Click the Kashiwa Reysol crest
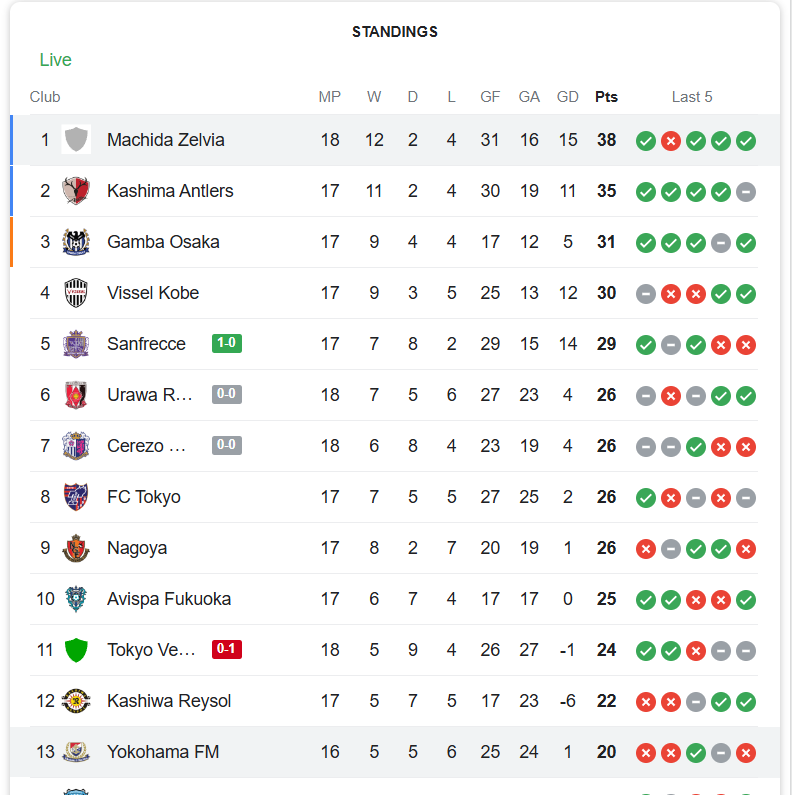792x795 pixels. 76,701
